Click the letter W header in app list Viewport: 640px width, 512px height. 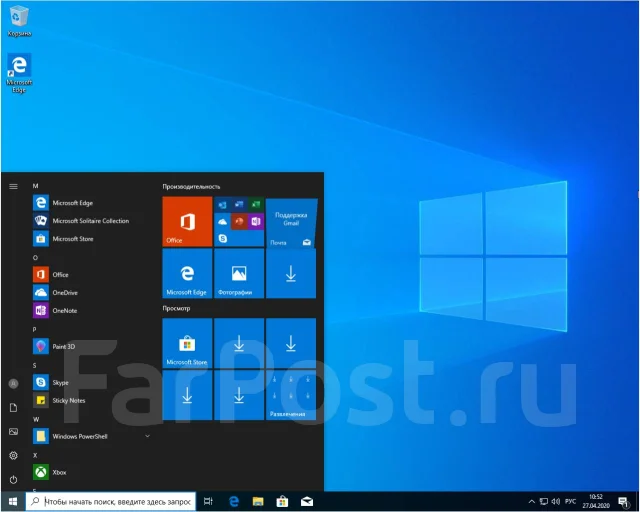[x=36, y=419]
